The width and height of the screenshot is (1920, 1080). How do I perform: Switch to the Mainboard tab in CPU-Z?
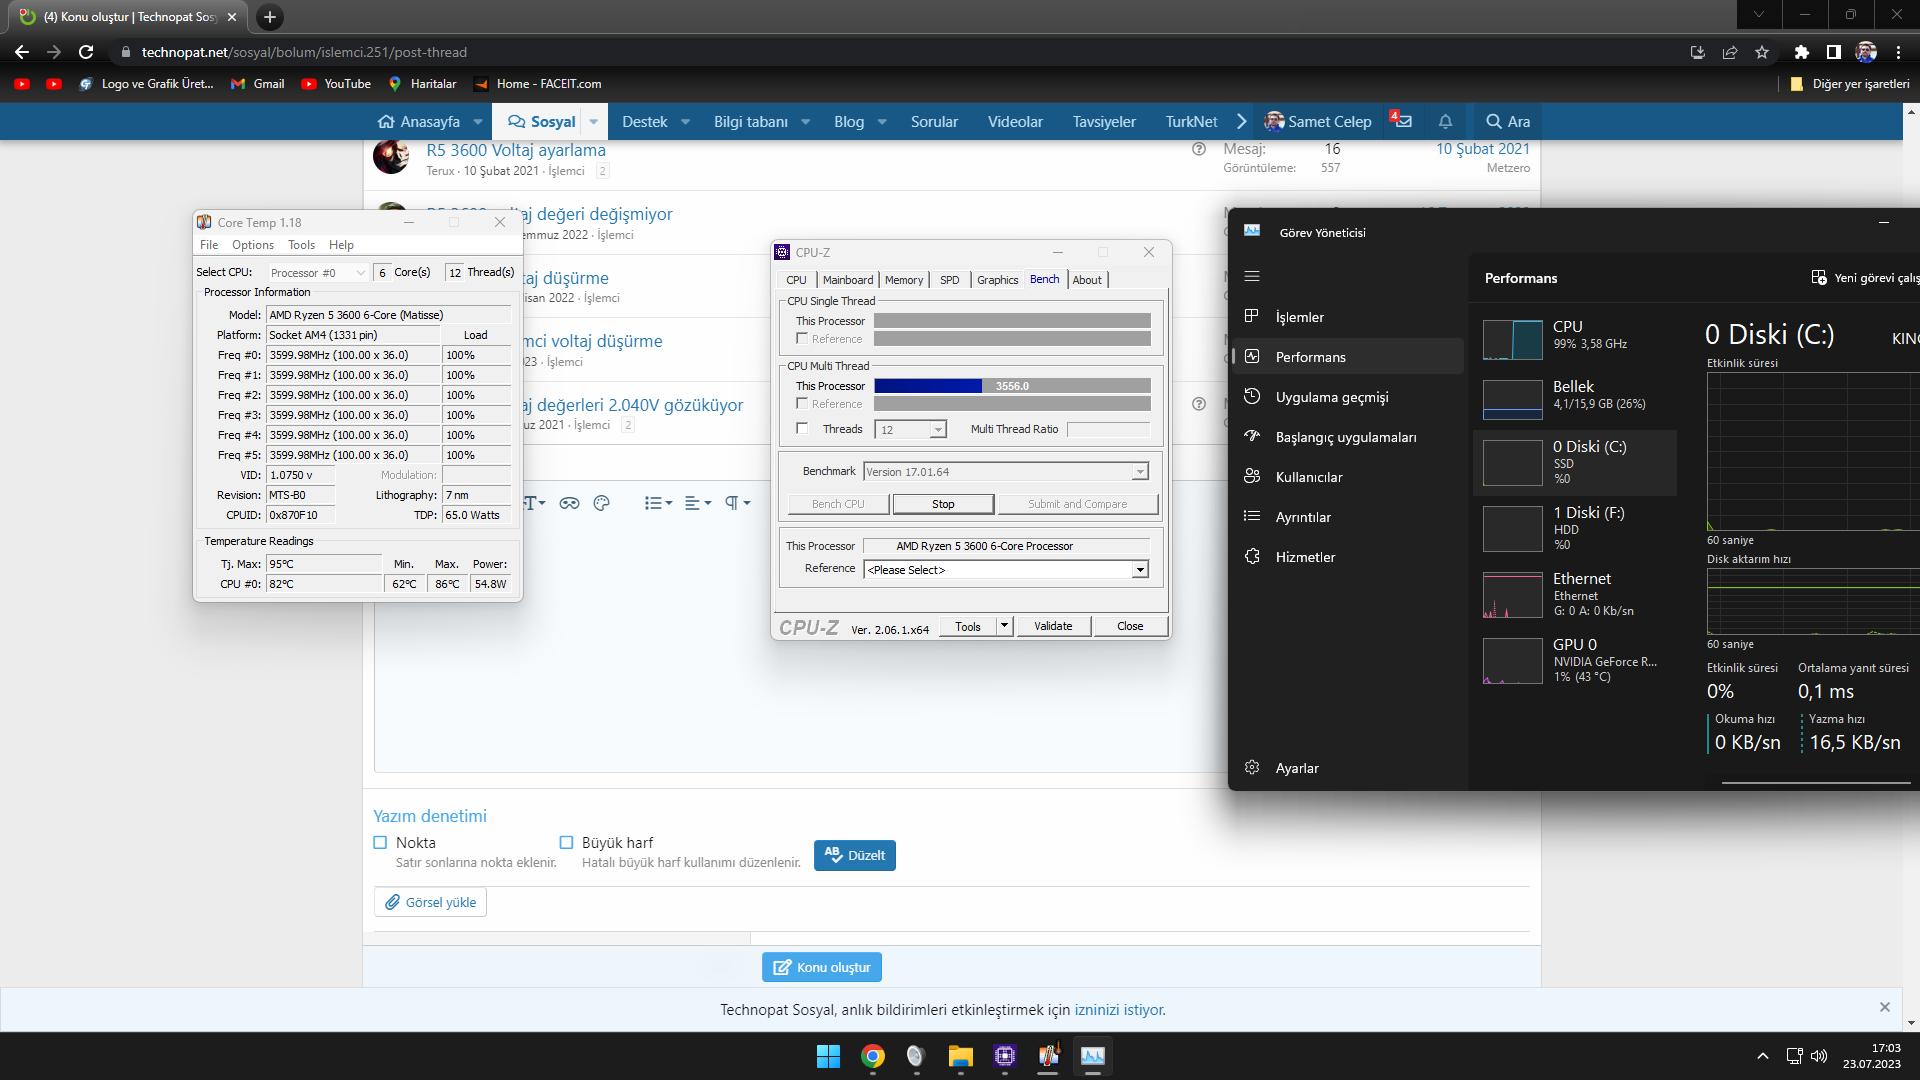point(847,280)
